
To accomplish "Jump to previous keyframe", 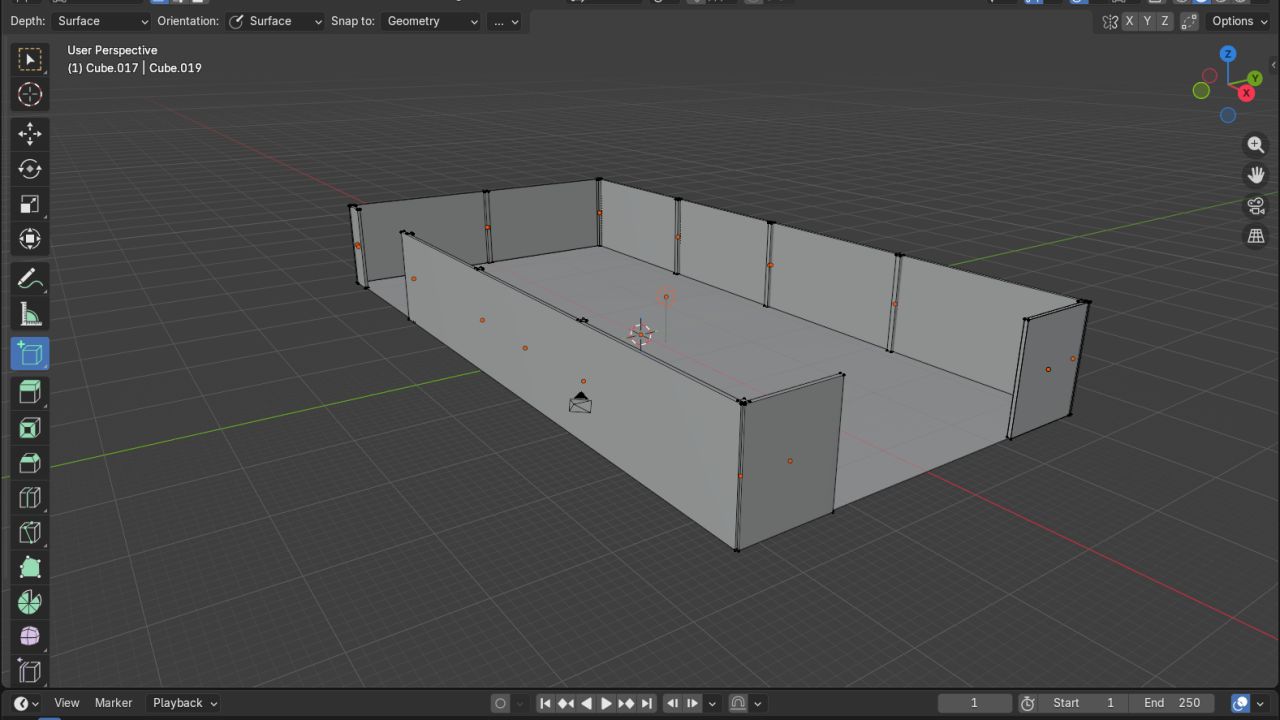I will [566, 703].
